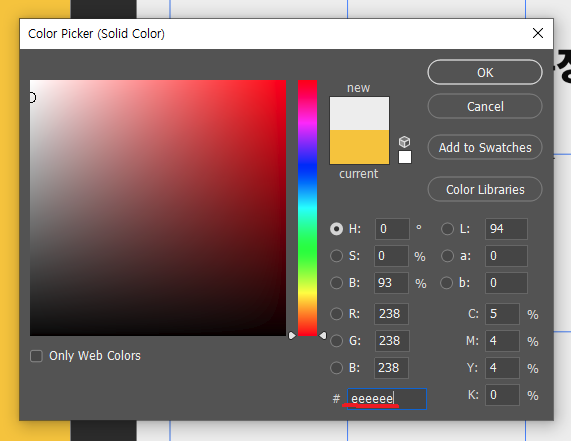The width and height of the screenshot is (571, 441).
Task: Click the color field picker circle marker
Action: pos(32,98)
